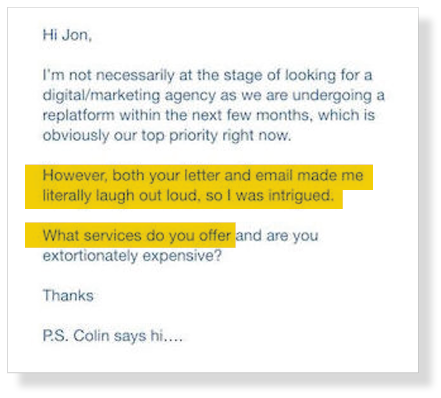Click the postscript 'P.S. Colin says hi....'

(x=113, y=336)
